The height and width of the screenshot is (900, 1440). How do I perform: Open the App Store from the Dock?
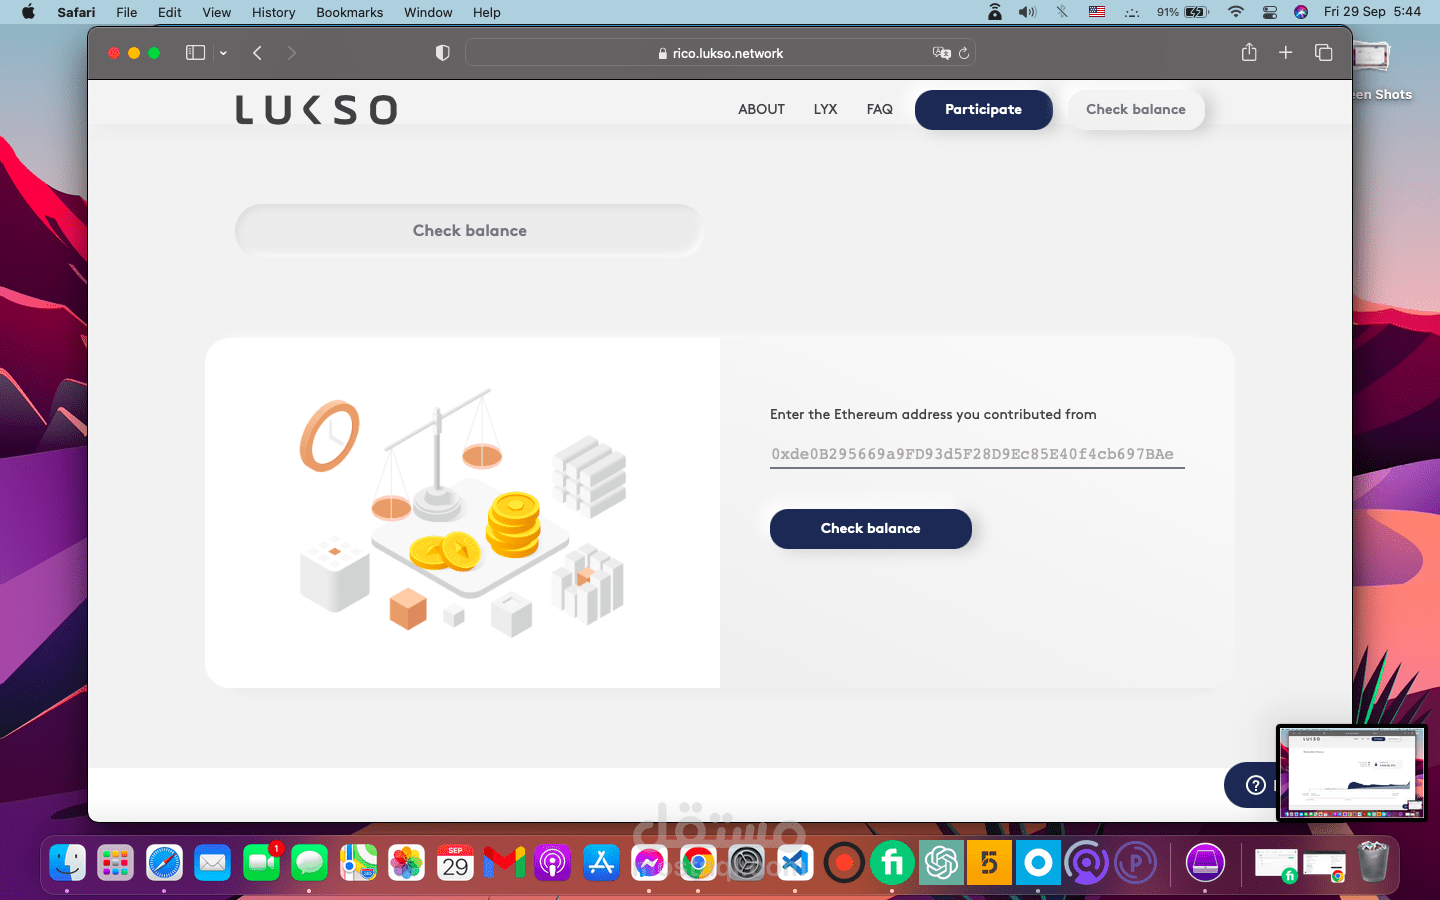[602, 862]
